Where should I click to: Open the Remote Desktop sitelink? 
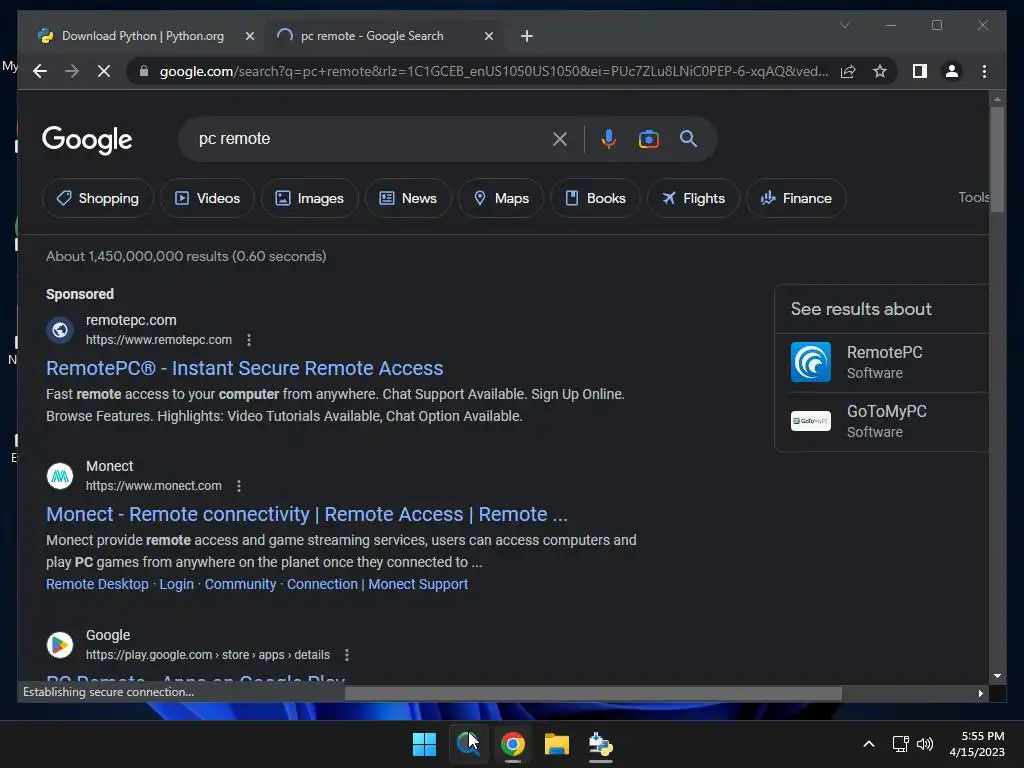pos(97,584)
